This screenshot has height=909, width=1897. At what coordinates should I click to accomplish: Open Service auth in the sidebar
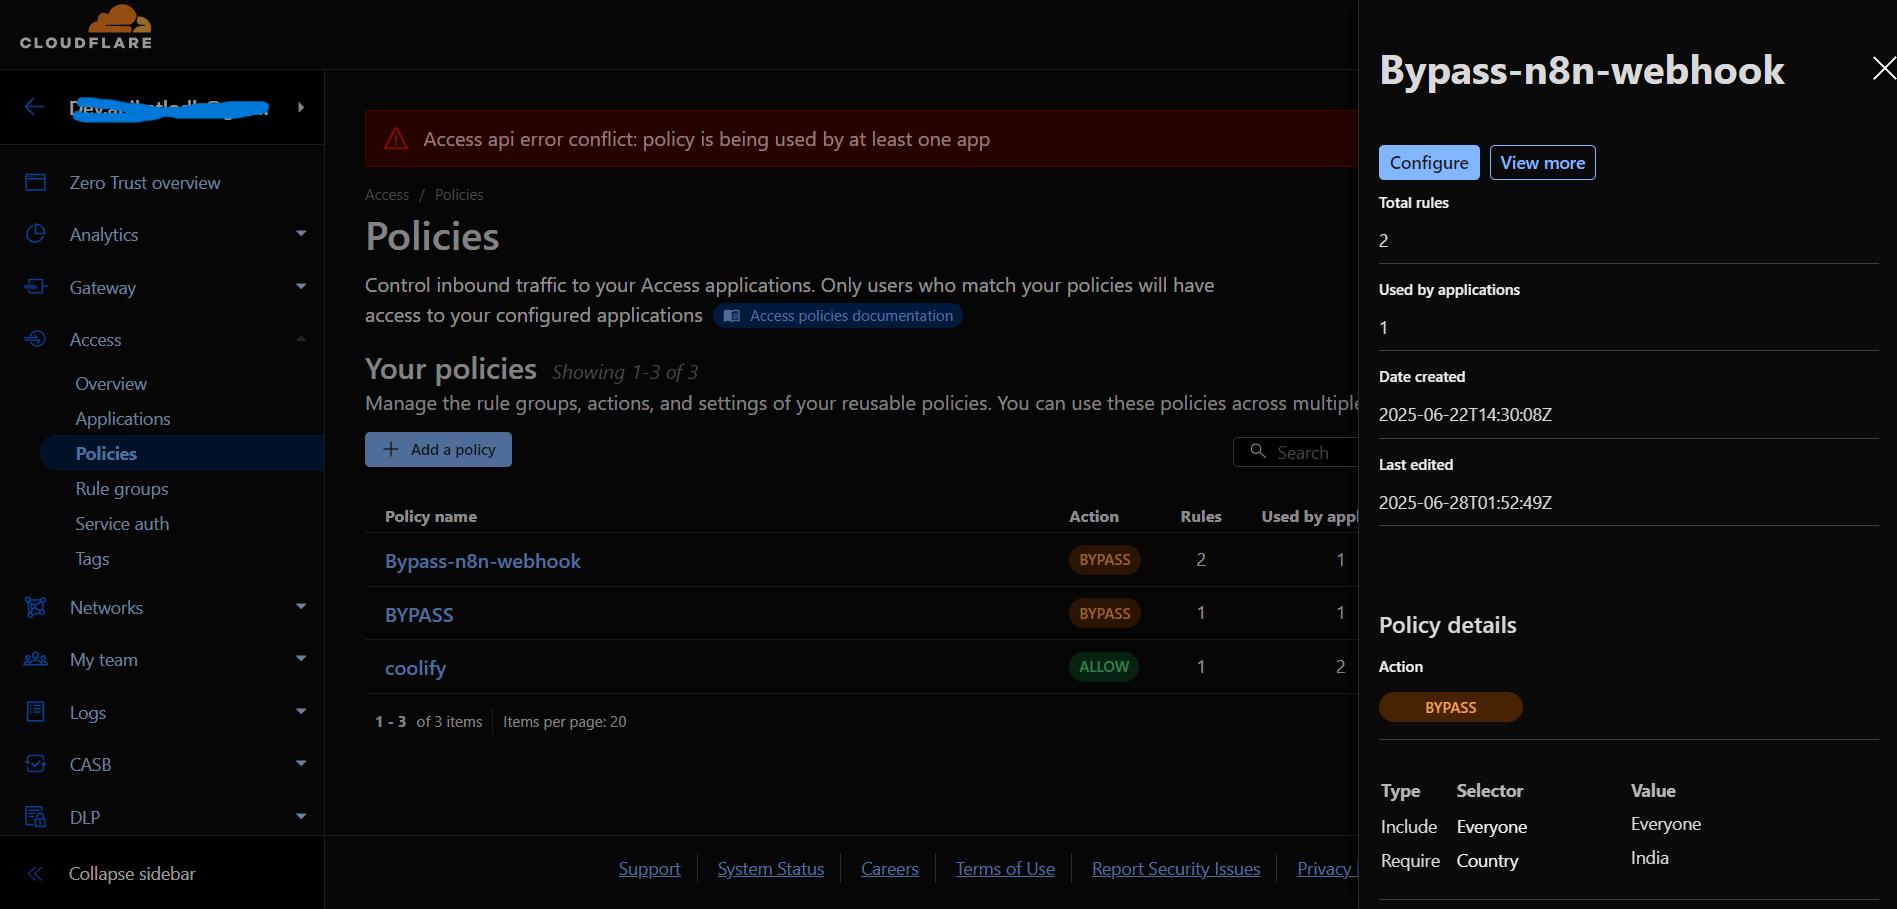point(122,524)
